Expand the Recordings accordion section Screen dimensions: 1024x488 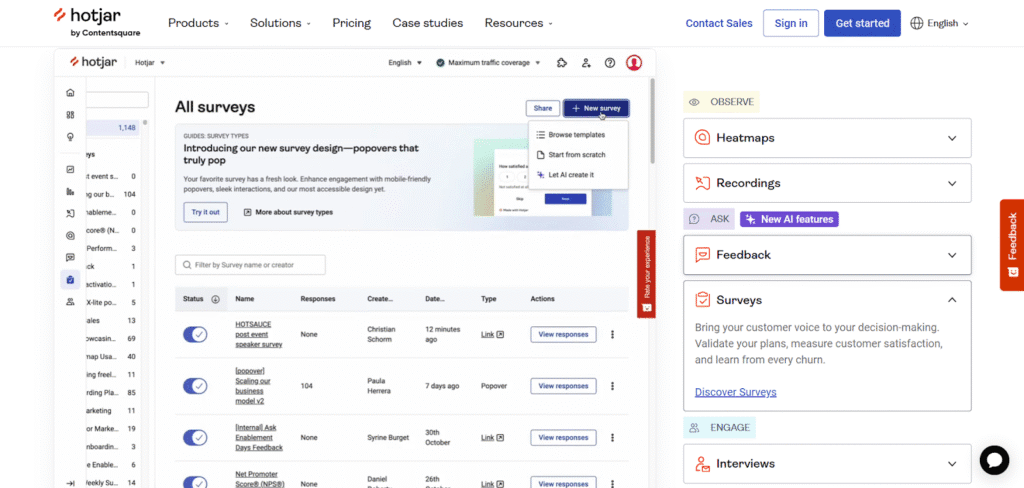(x=827, y=183)
